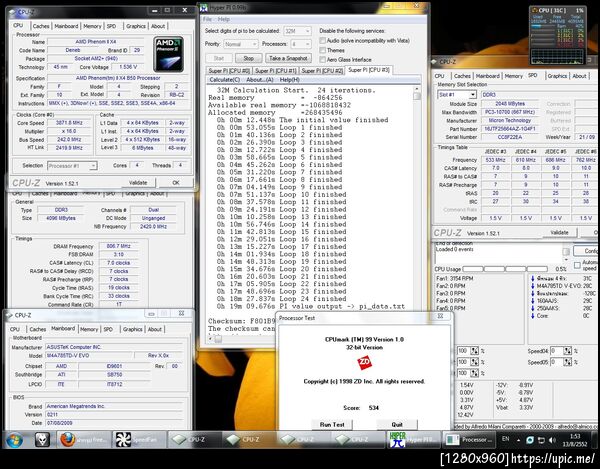Click the CPU-Z mainboard window title icon

[9, 315]
